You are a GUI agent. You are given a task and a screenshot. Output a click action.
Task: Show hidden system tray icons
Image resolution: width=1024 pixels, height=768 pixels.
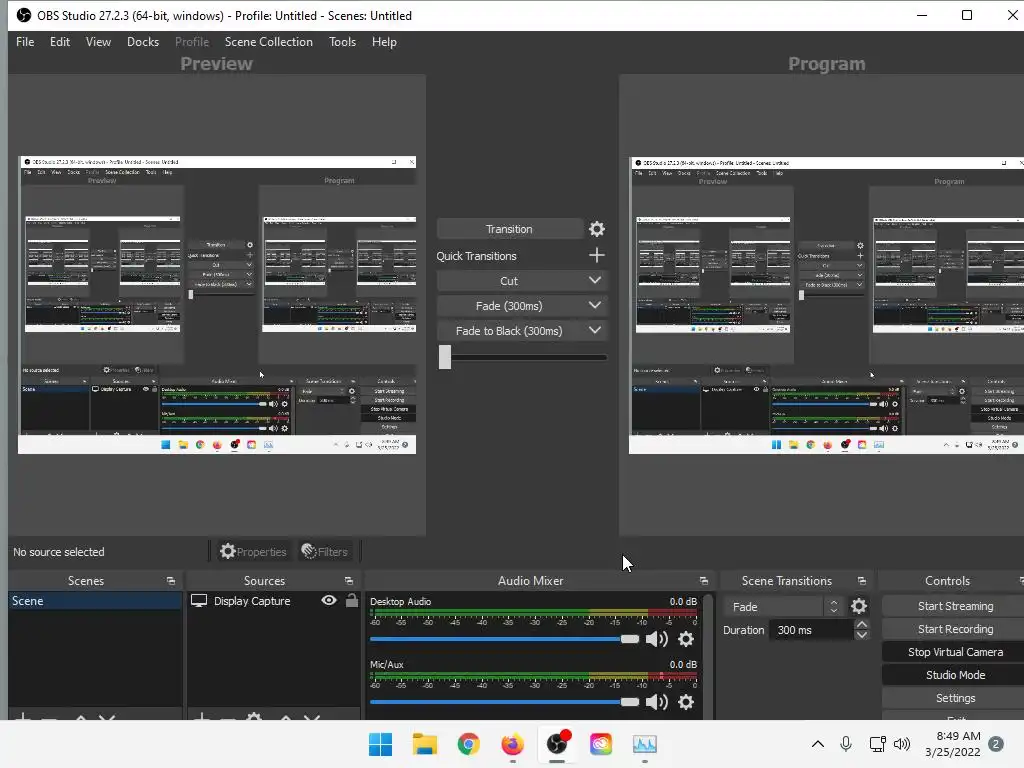point(818,744)
